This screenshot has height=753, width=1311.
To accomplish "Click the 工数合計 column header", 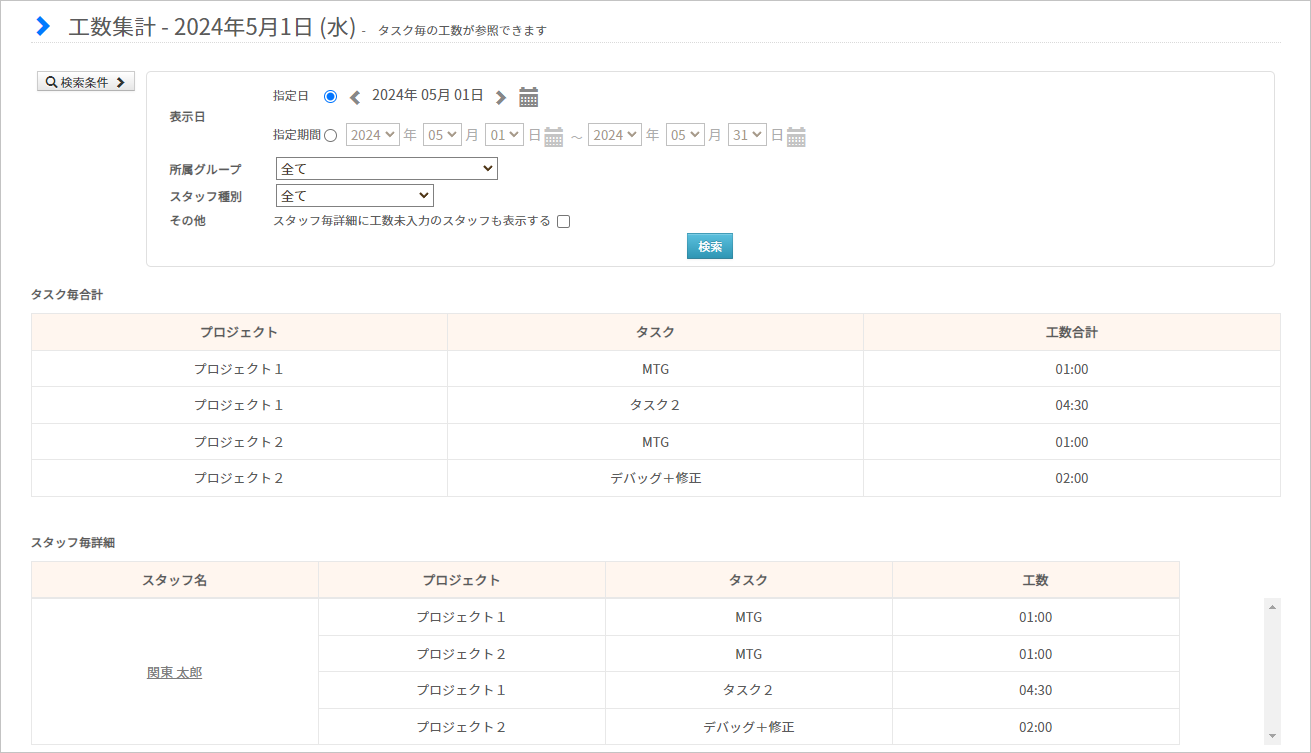I will pyautogui.click(x=1071, y=332).
